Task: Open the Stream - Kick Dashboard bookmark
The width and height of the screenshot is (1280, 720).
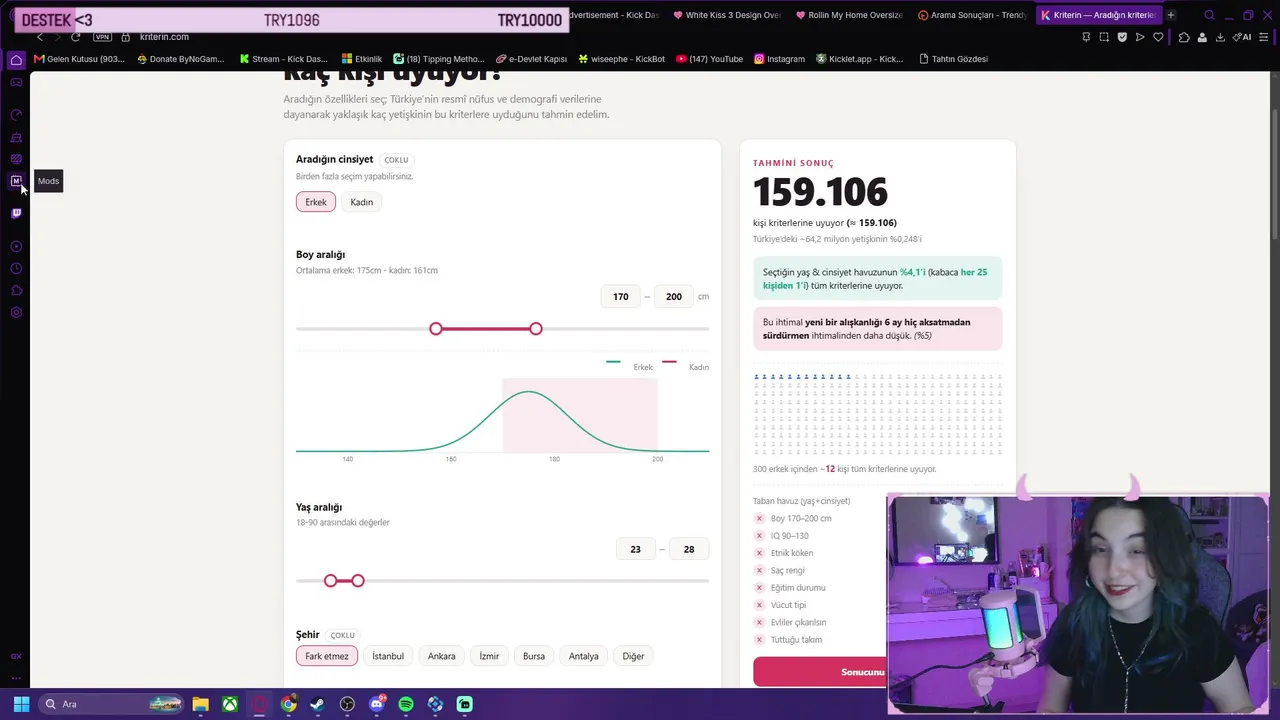Action: click(x=284, y=59)
